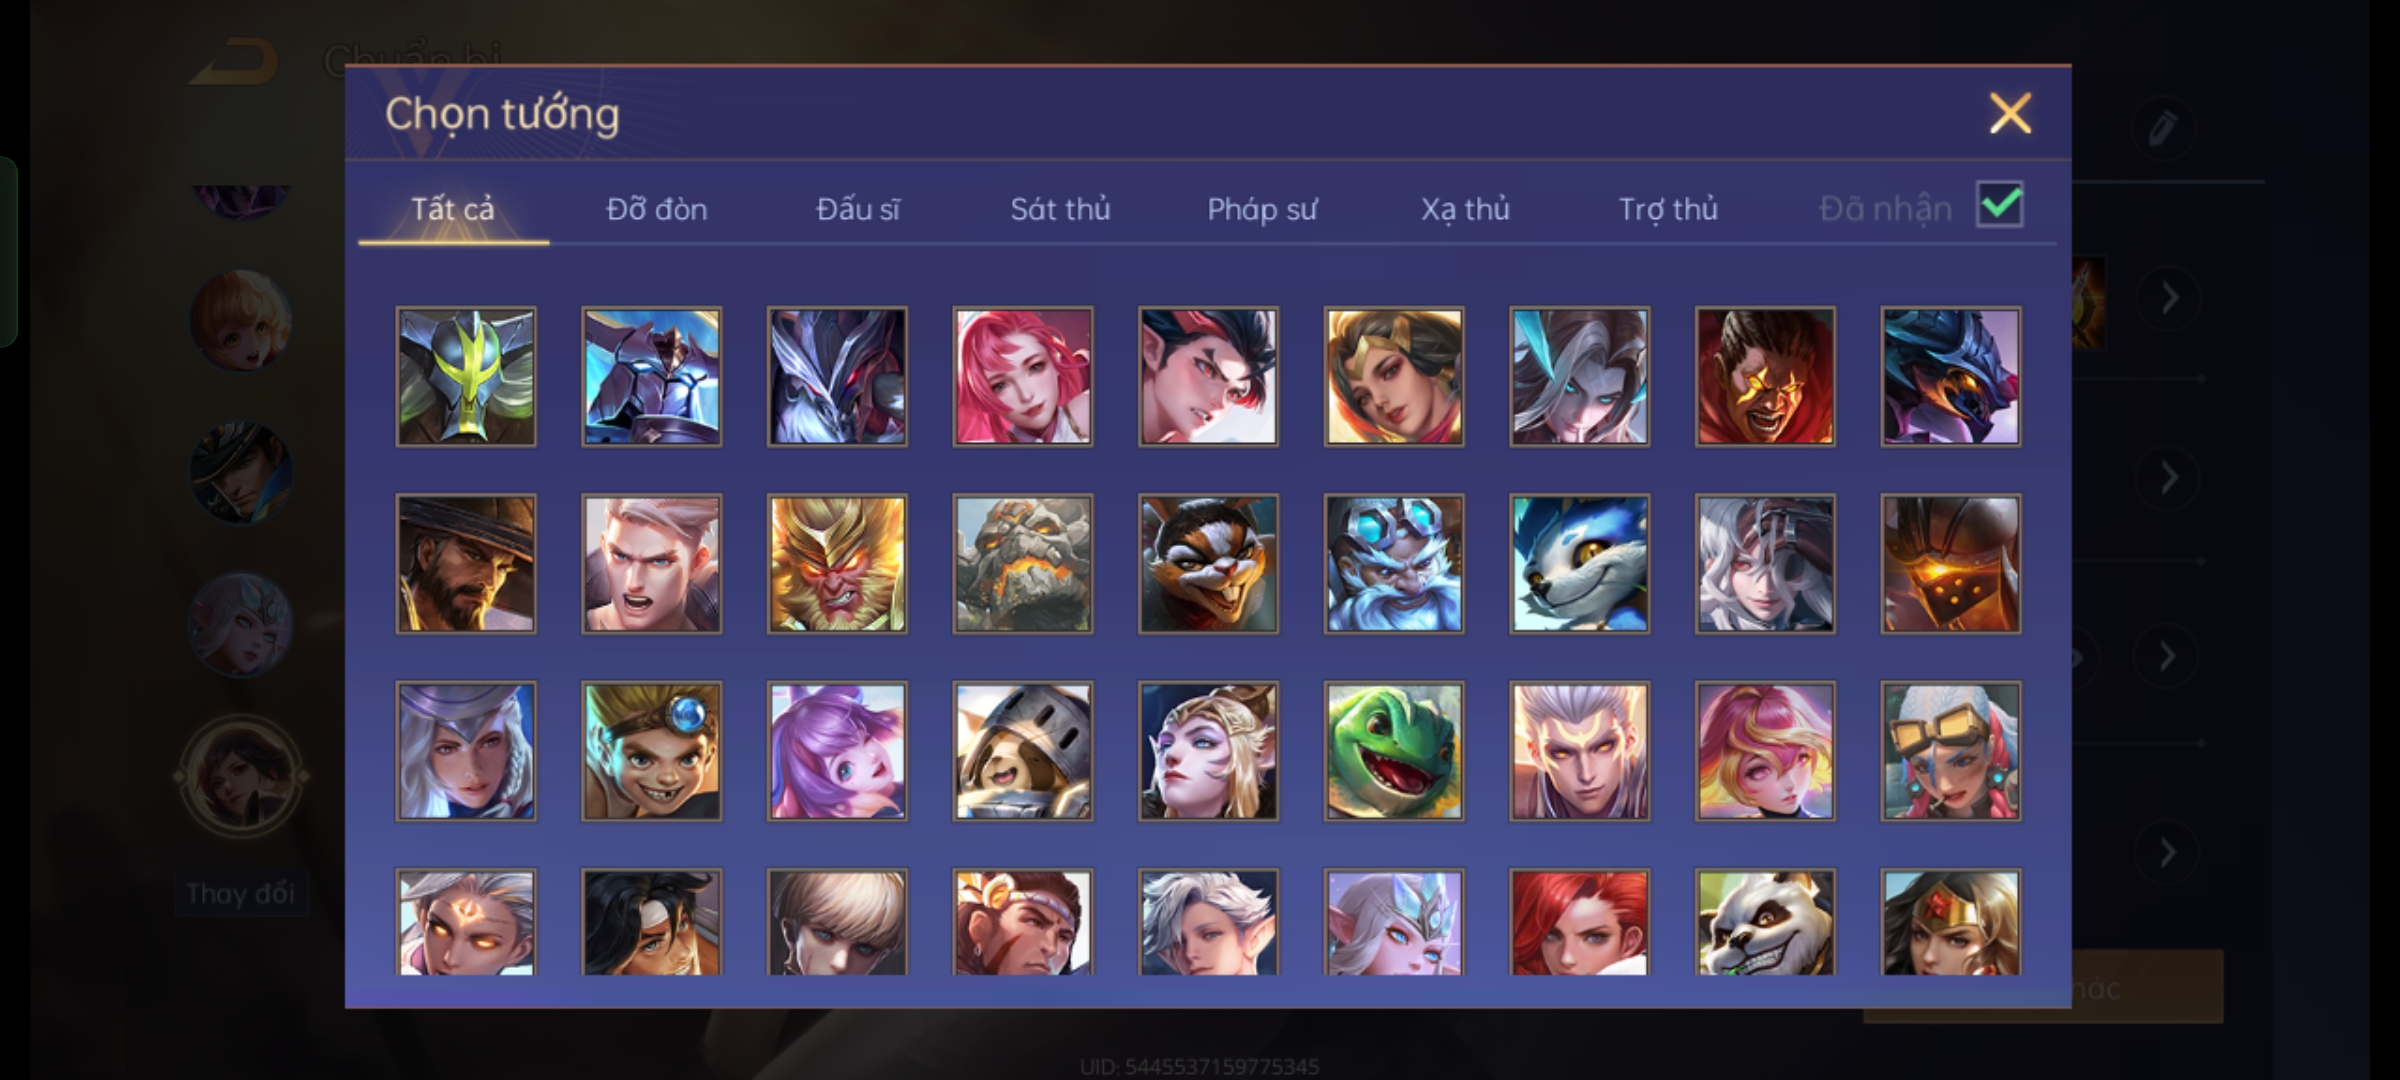Open the Sát thủ tab
Screen dimensions: 2400x1080
coord(1060,209)
